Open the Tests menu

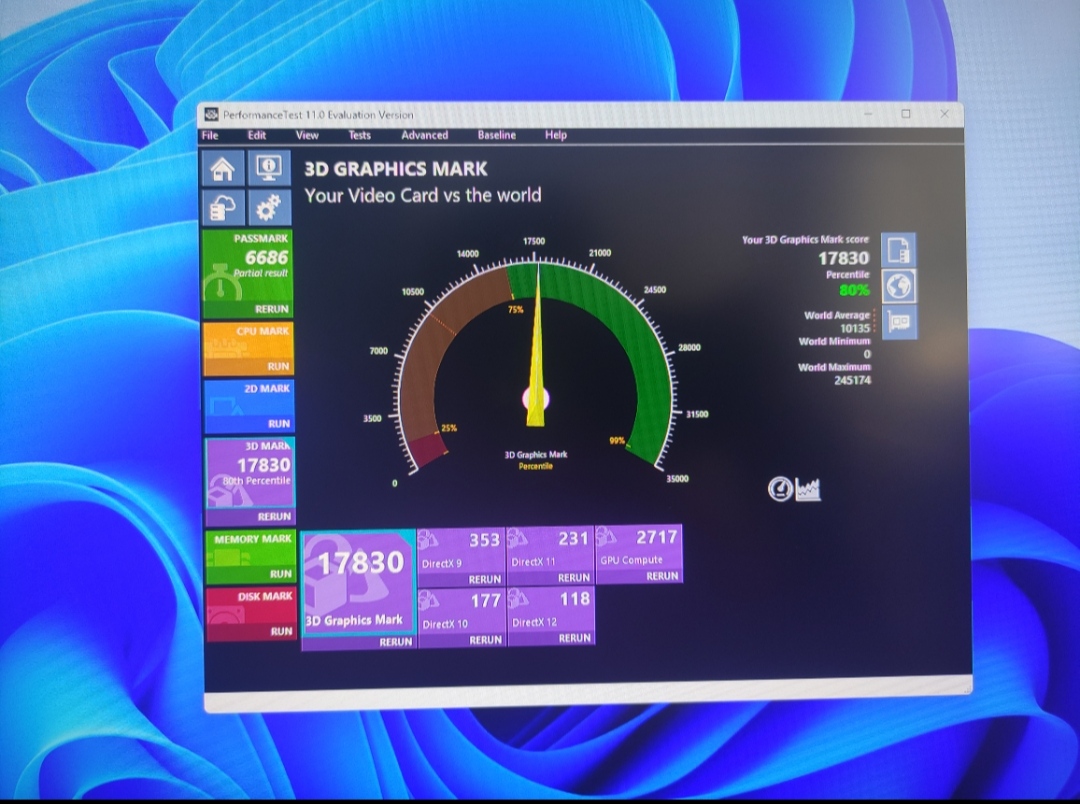tap(360, 135)
